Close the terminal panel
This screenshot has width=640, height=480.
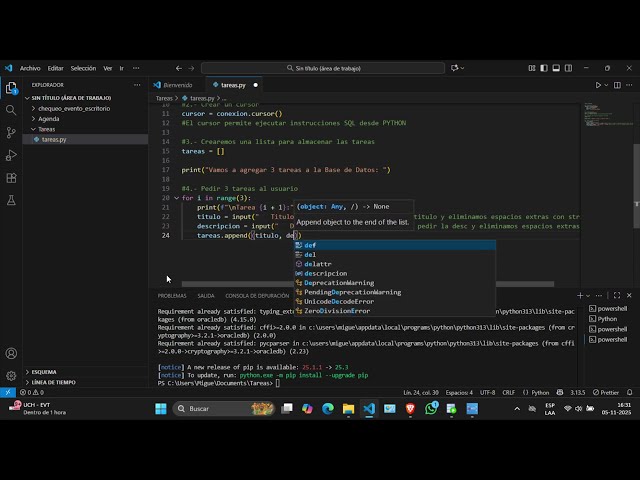click(629, 296)
